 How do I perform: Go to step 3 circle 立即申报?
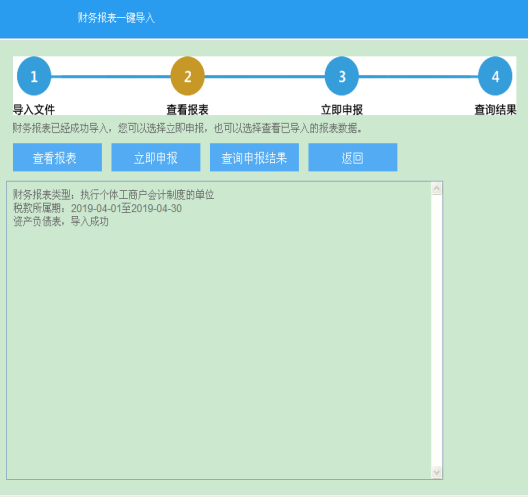coord(341,76)
